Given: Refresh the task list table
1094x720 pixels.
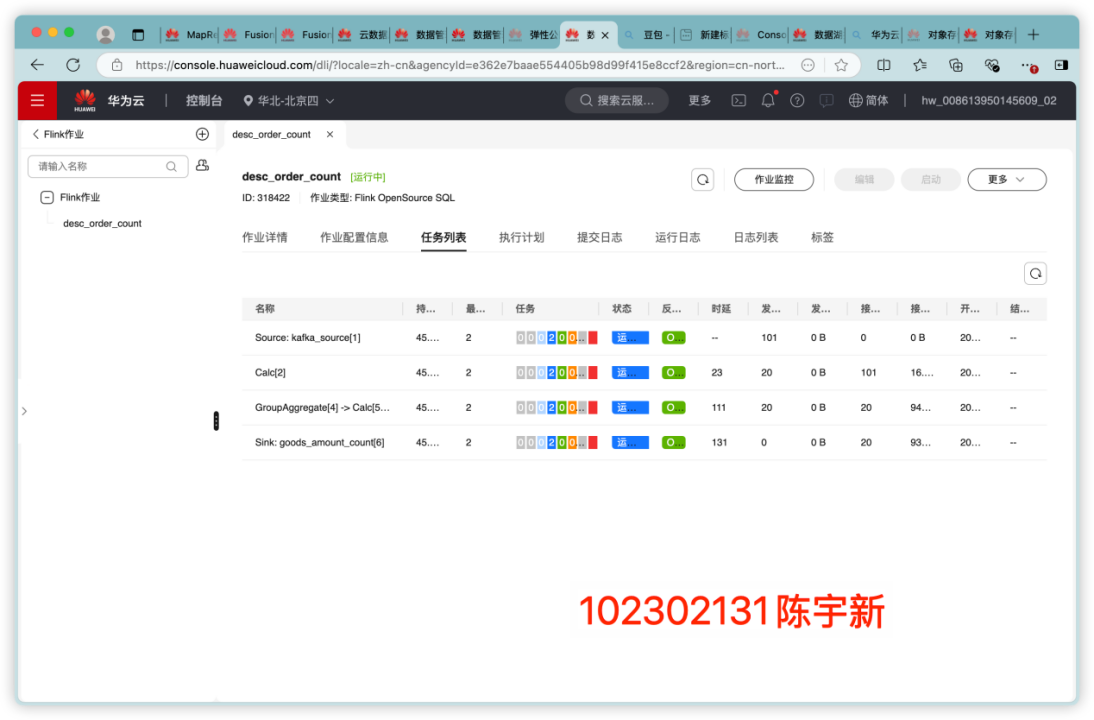Looking at the screenshot, I should tap(1035, 273).
